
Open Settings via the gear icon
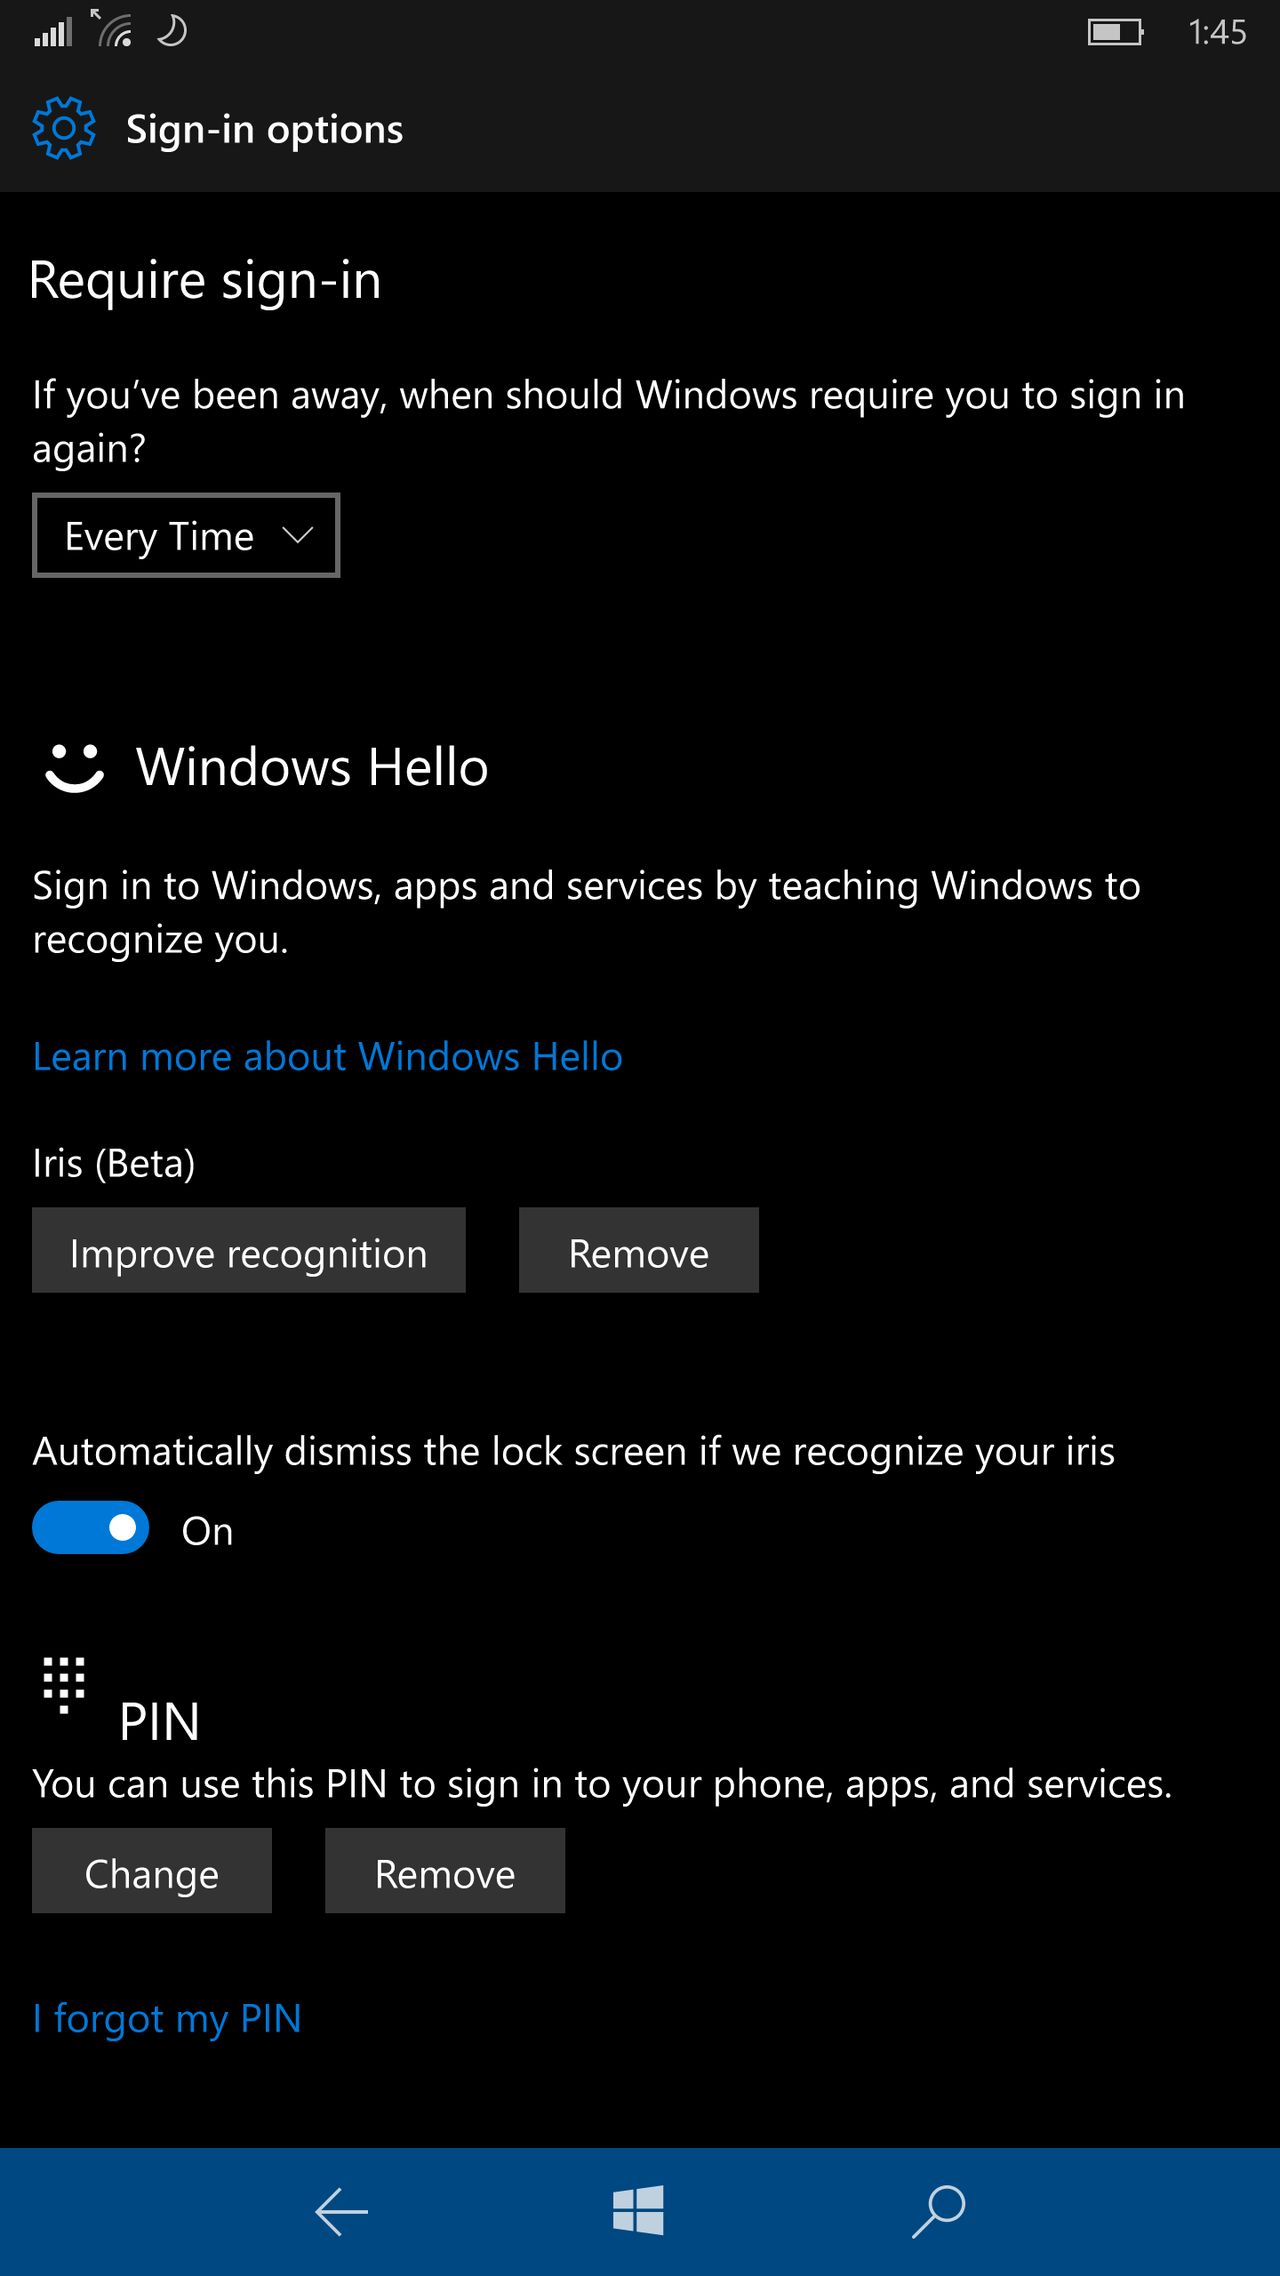[63, 128]
